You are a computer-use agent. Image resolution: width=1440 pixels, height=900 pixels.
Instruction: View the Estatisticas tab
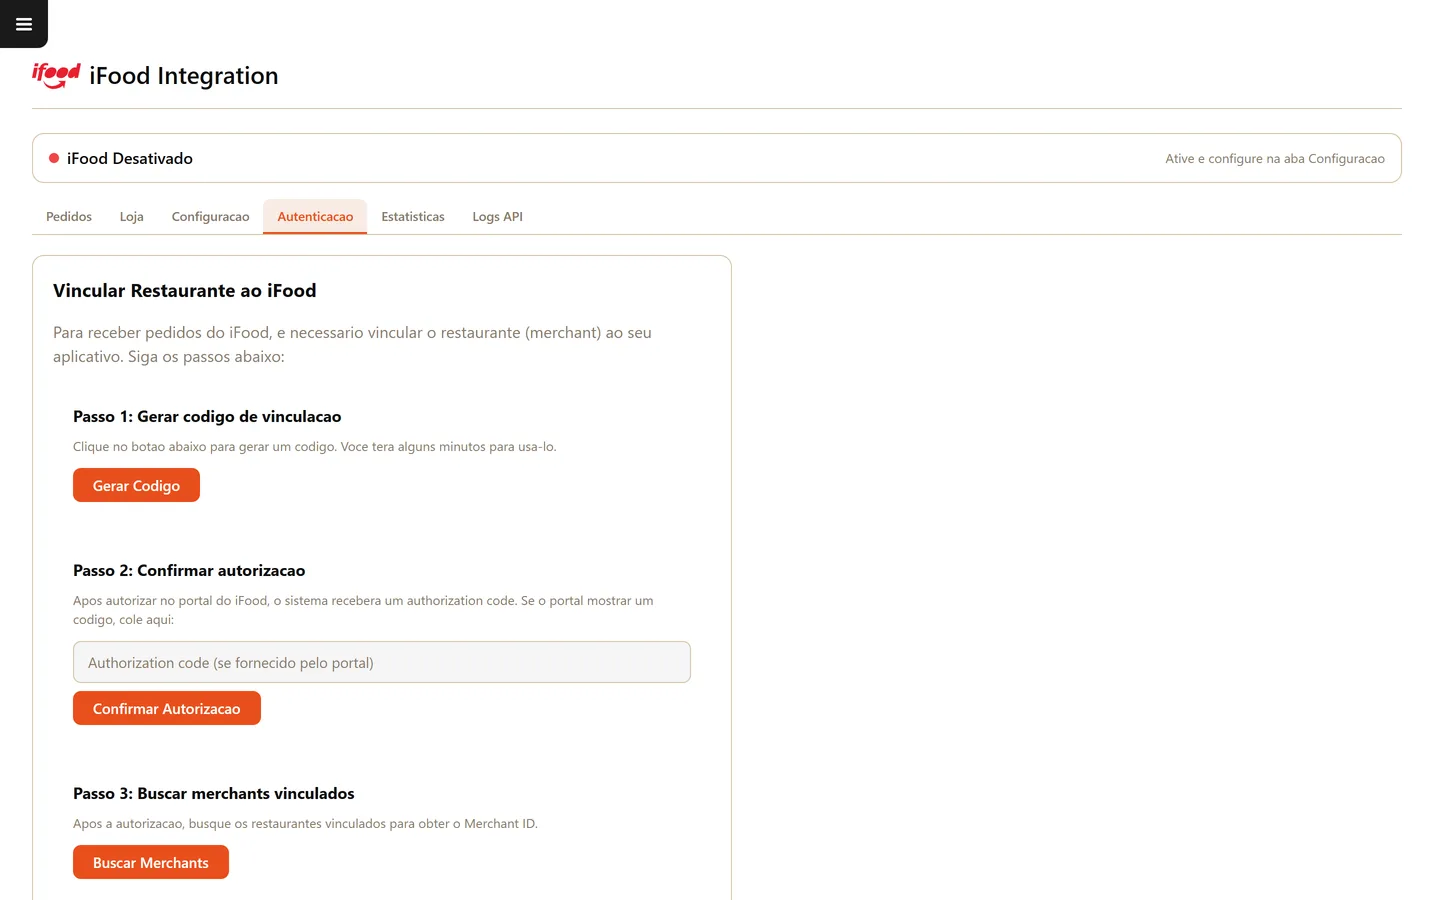pos(413,217)
